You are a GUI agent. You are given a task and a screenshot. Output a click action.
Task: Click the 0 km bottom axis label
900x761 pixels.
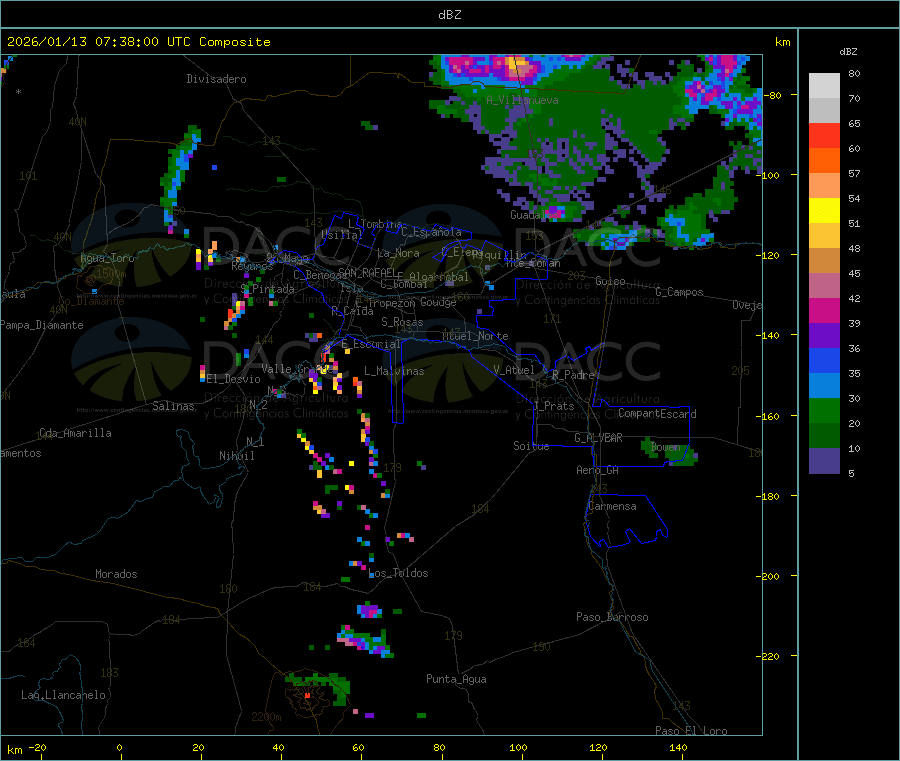click(119, 747)
